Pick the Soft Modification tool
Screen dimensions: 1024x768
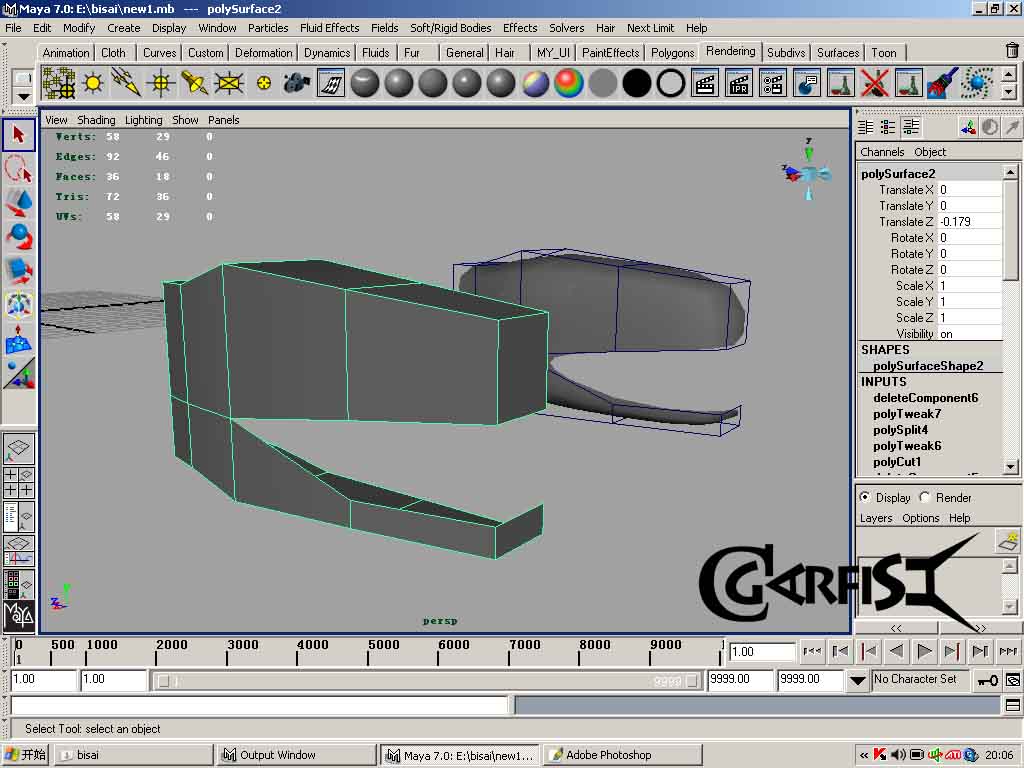[x=18, y=339]
